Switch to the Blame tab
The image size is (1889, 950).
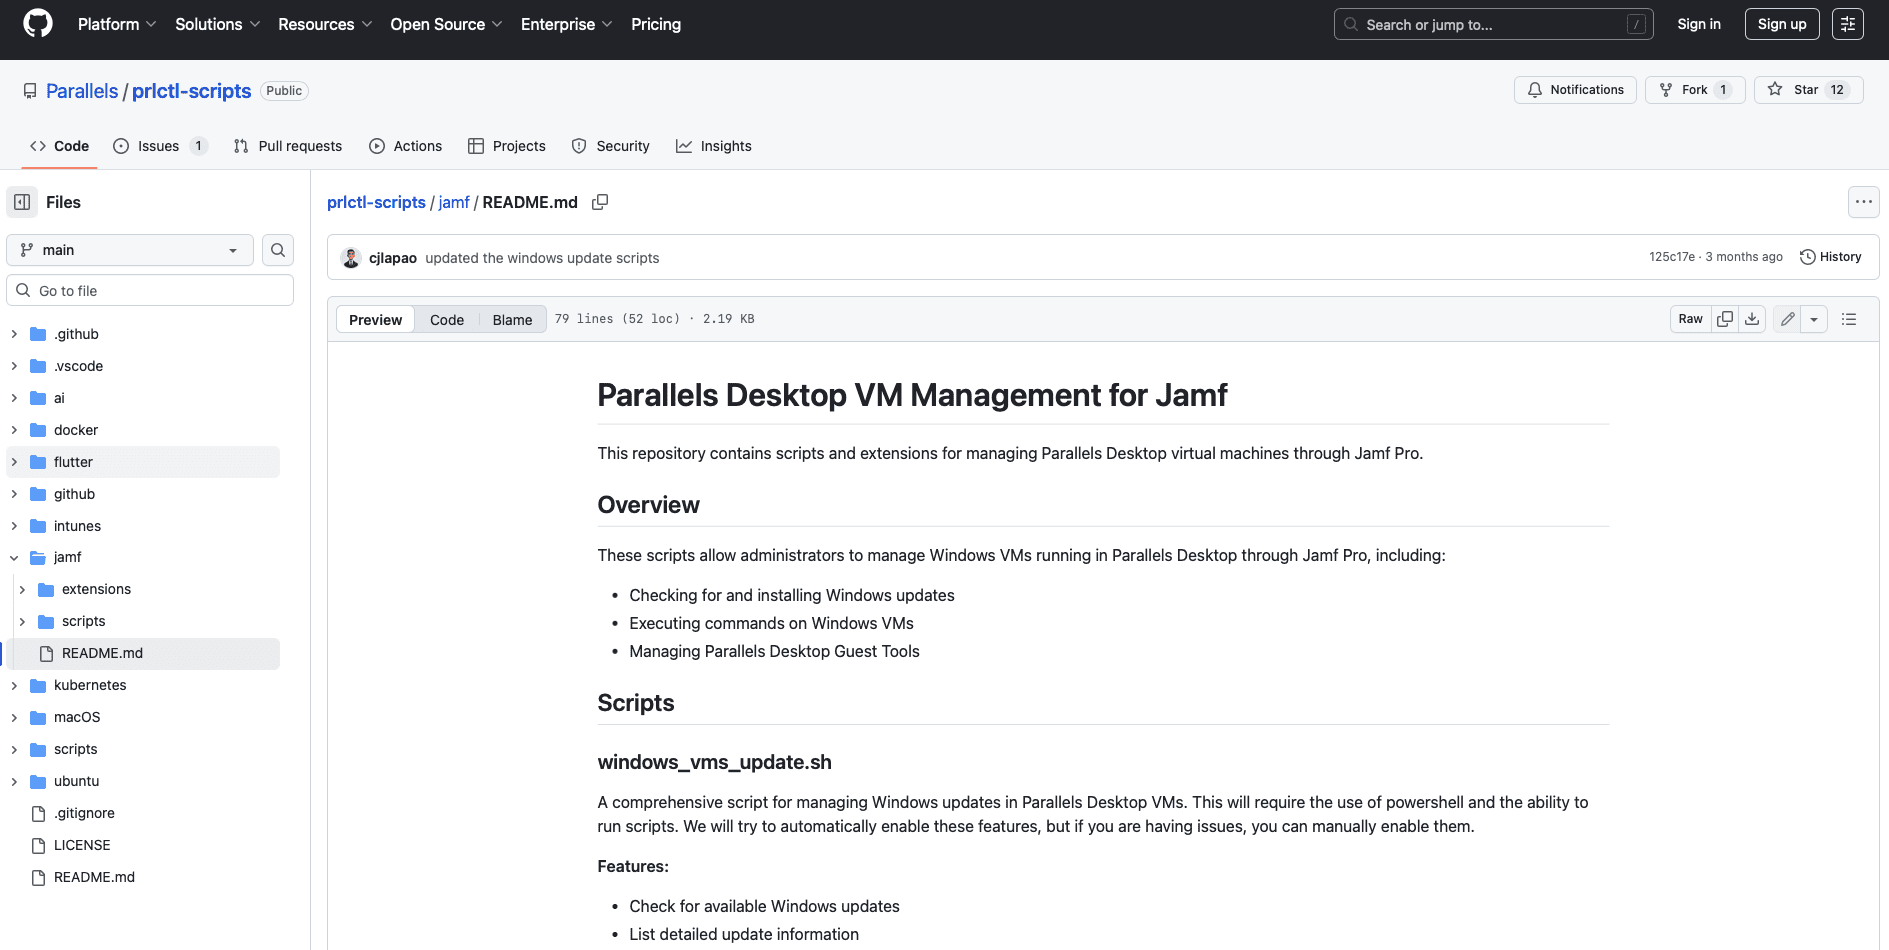coord(512,319)
